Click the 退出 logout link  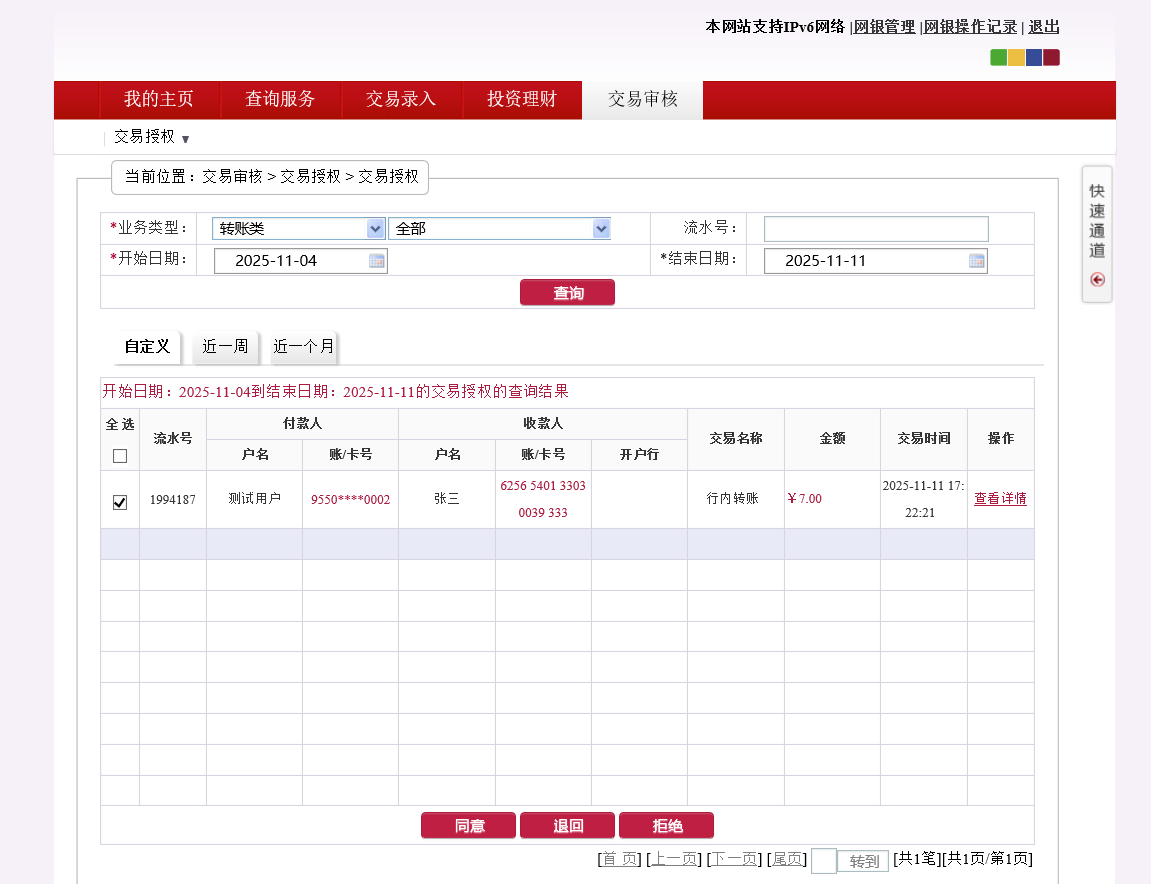(1043, 27)
